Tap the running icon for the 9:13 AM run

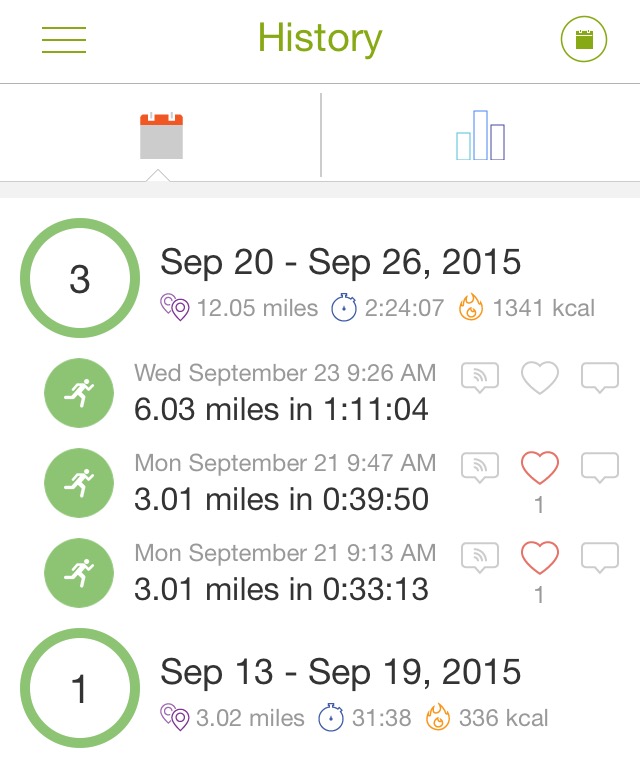[78, 572]
